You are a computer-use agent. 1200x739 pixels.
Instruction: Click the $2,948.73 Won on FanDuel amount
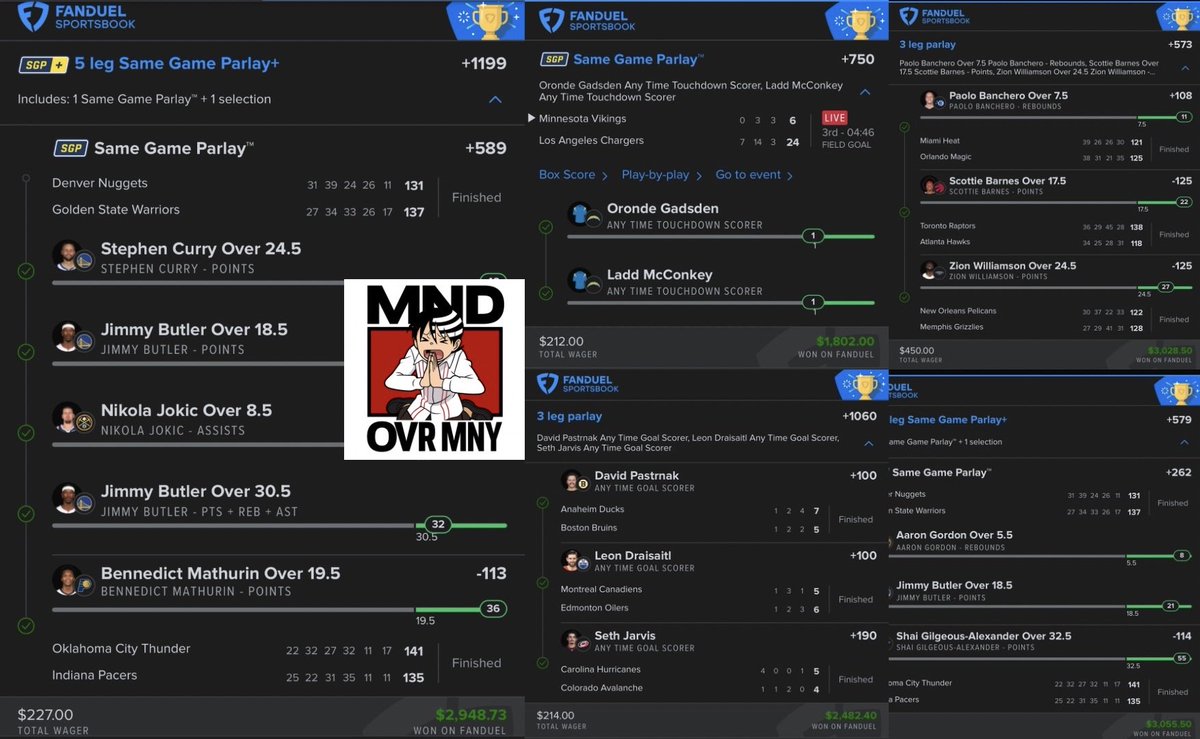[472, 714]
